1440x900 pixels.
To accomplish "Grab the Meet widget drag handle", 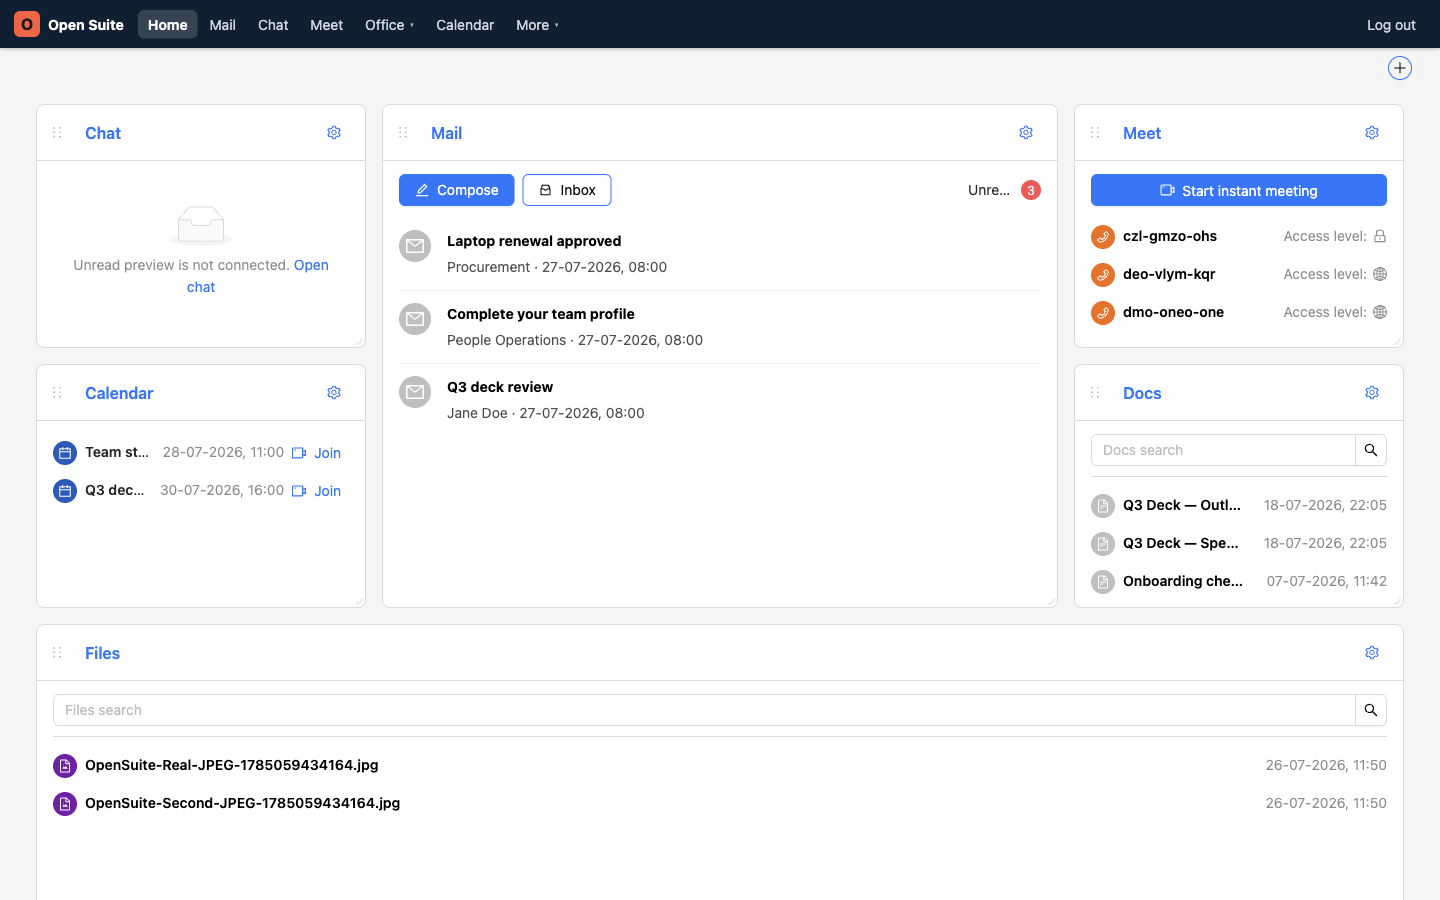I will click(x=1095, y=133).
